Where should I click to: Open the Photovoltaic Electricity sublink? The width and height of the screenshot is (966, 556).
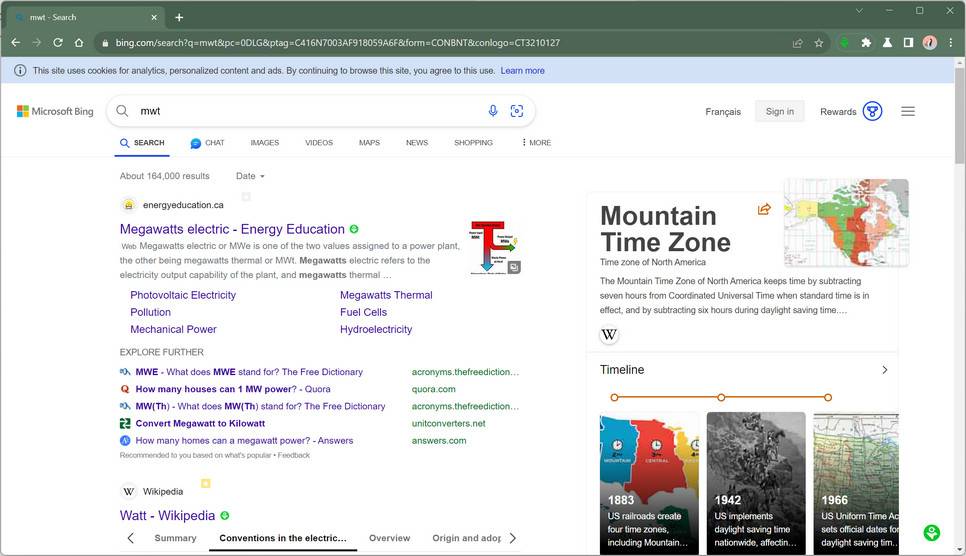pos(183,295)
